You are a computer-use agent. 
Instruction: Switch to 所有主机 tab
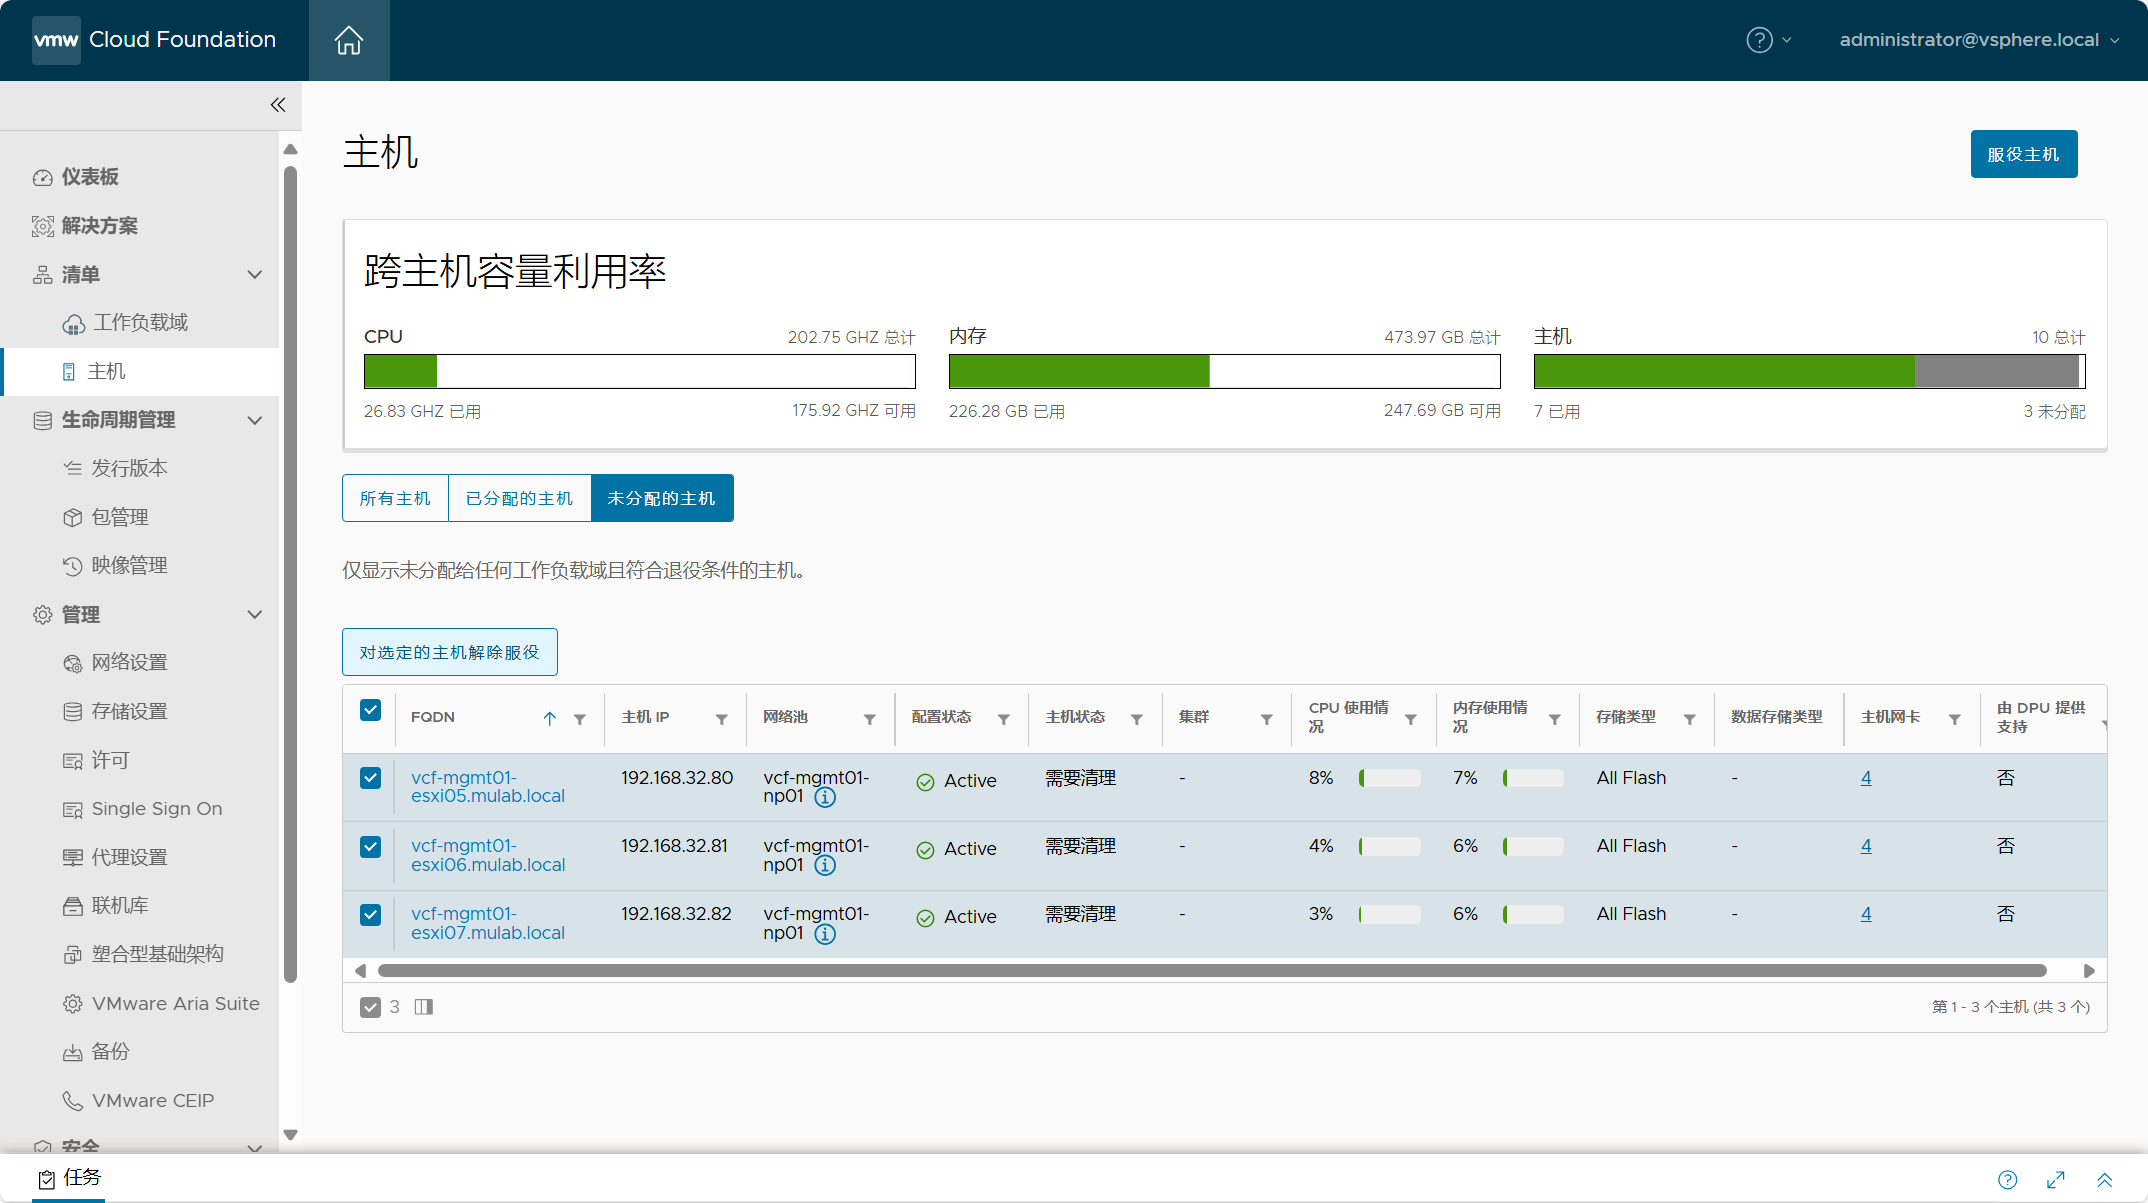pos(395,498)
